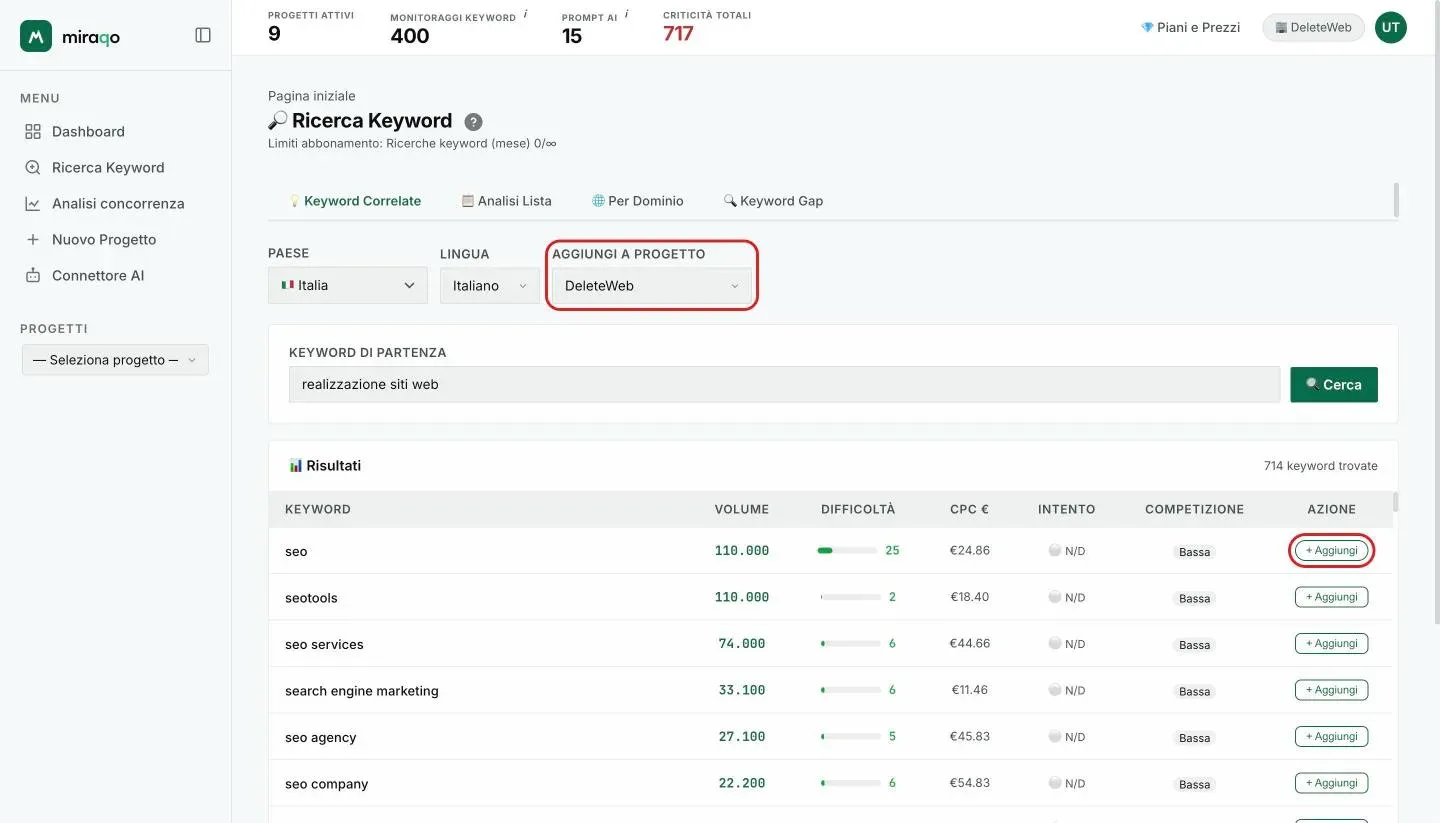Click the results table vertical scrollbar
Screen dimensions: 1440x823
click(x=1396, y=502)
